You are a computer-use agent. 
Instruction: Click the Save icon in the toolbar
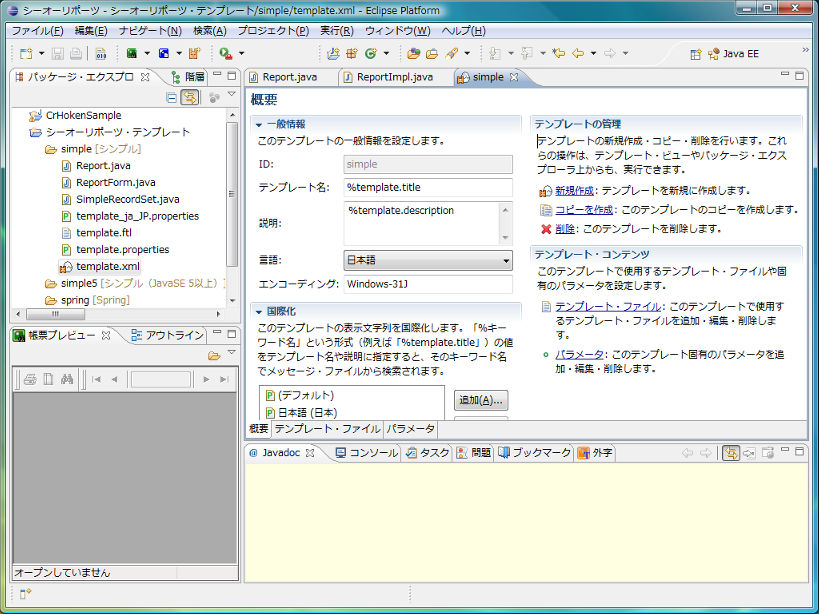(57, 53)
